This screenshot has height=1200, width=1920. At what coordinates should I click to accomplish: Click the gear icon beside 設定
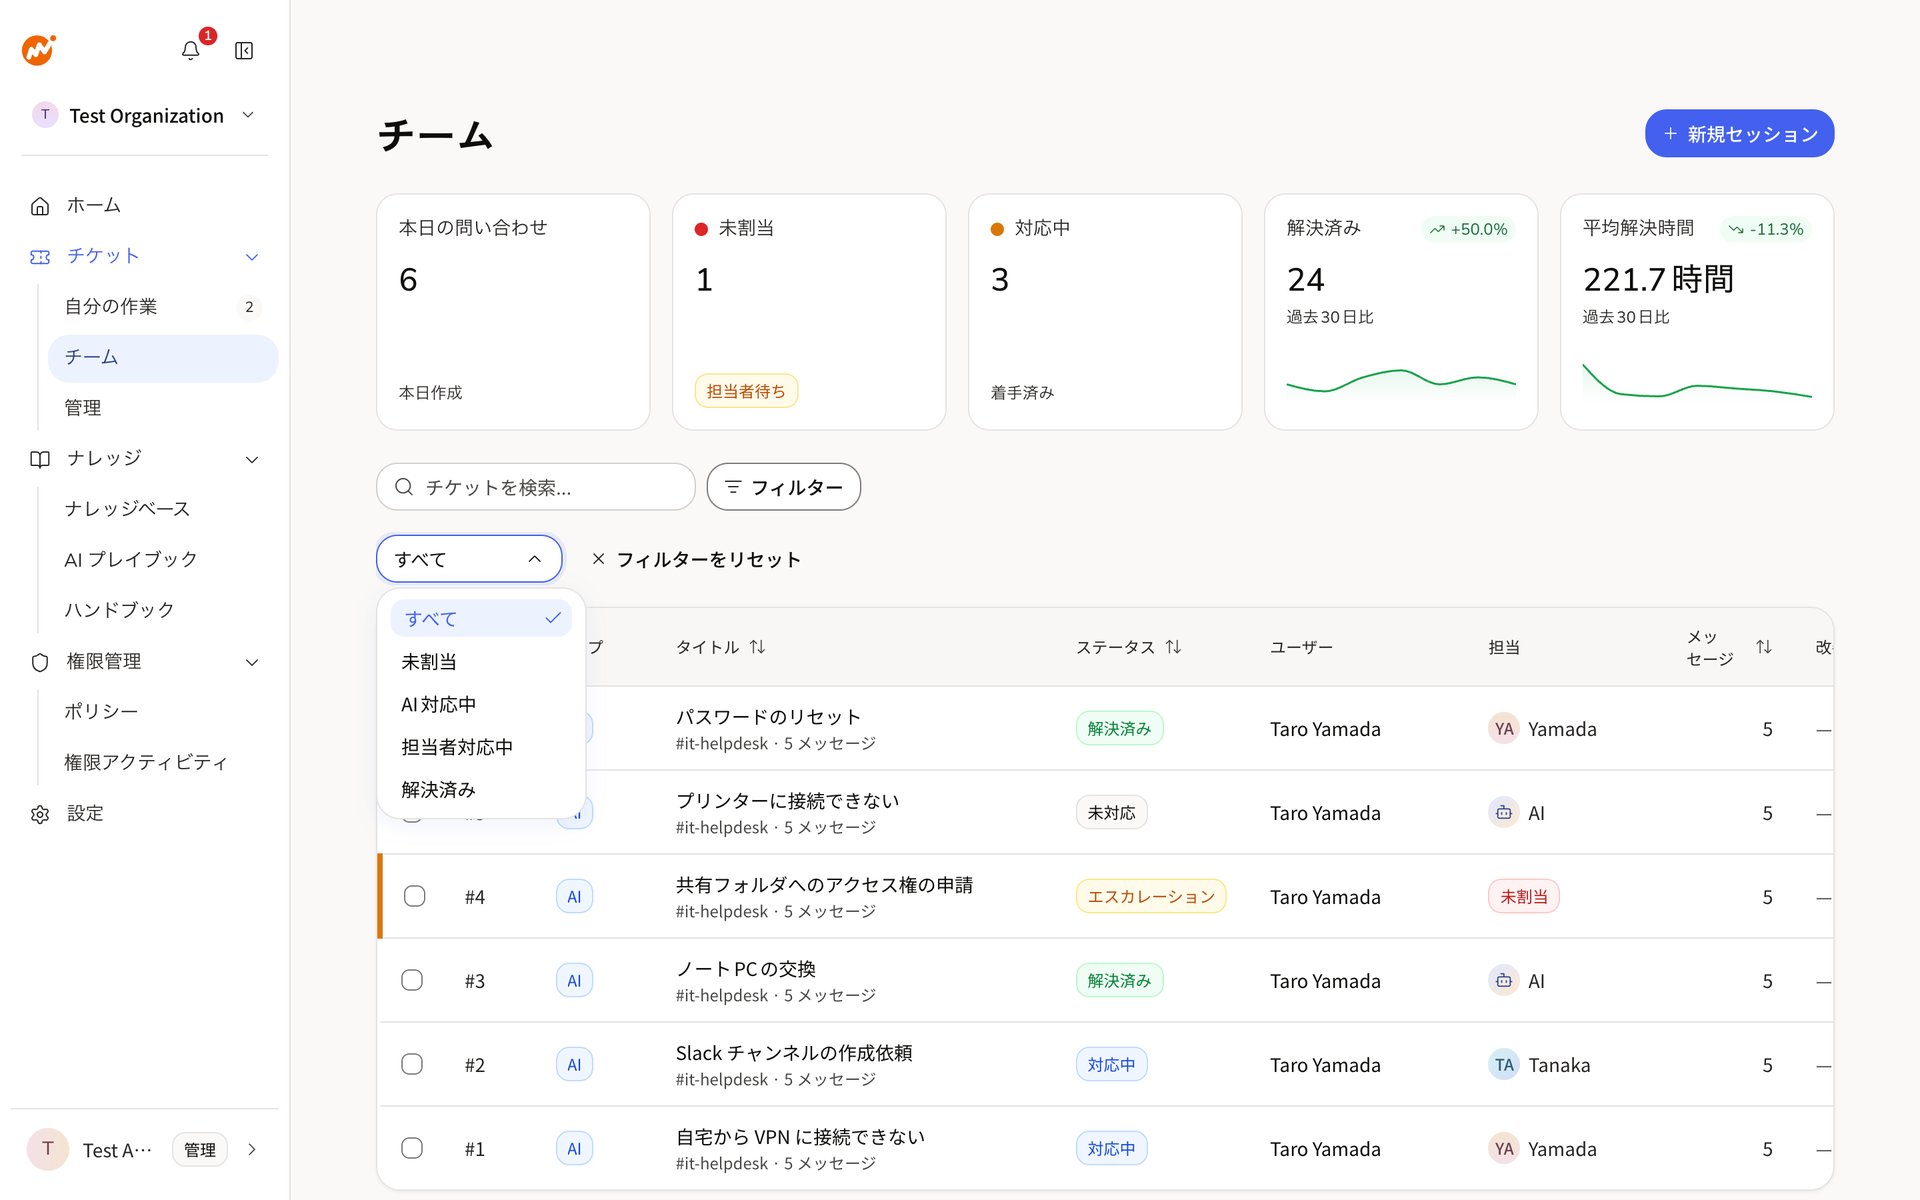pyautogui.click(x=40, y=814)
